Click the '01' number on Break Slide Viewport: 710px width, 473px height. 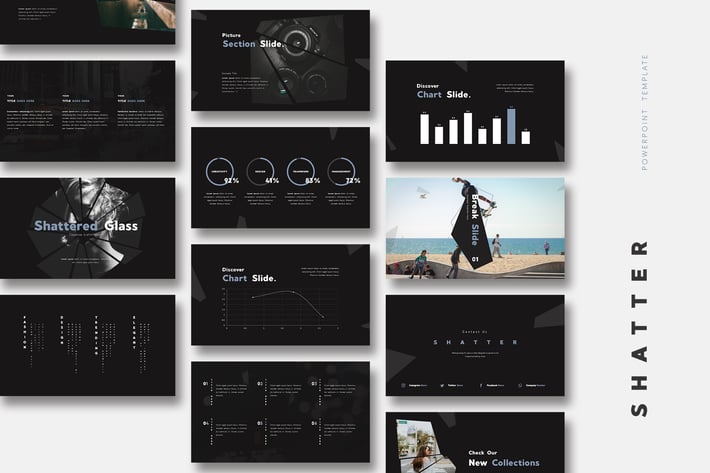tap(475, 259)
